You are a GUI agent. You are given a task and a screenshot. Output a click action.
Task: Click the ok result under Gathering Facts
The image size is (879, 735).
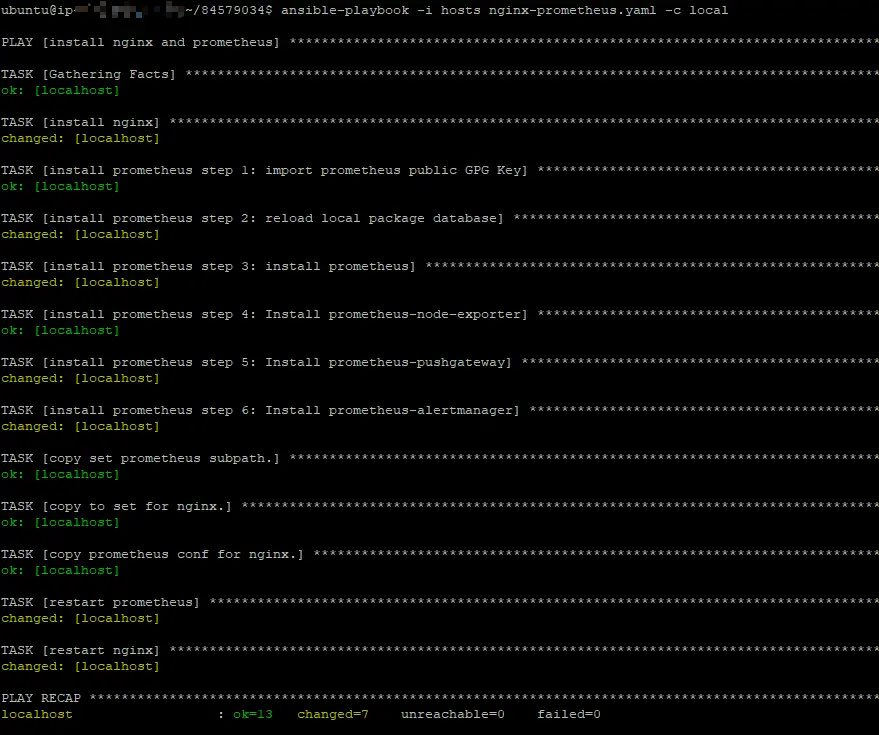pos(61,90)
